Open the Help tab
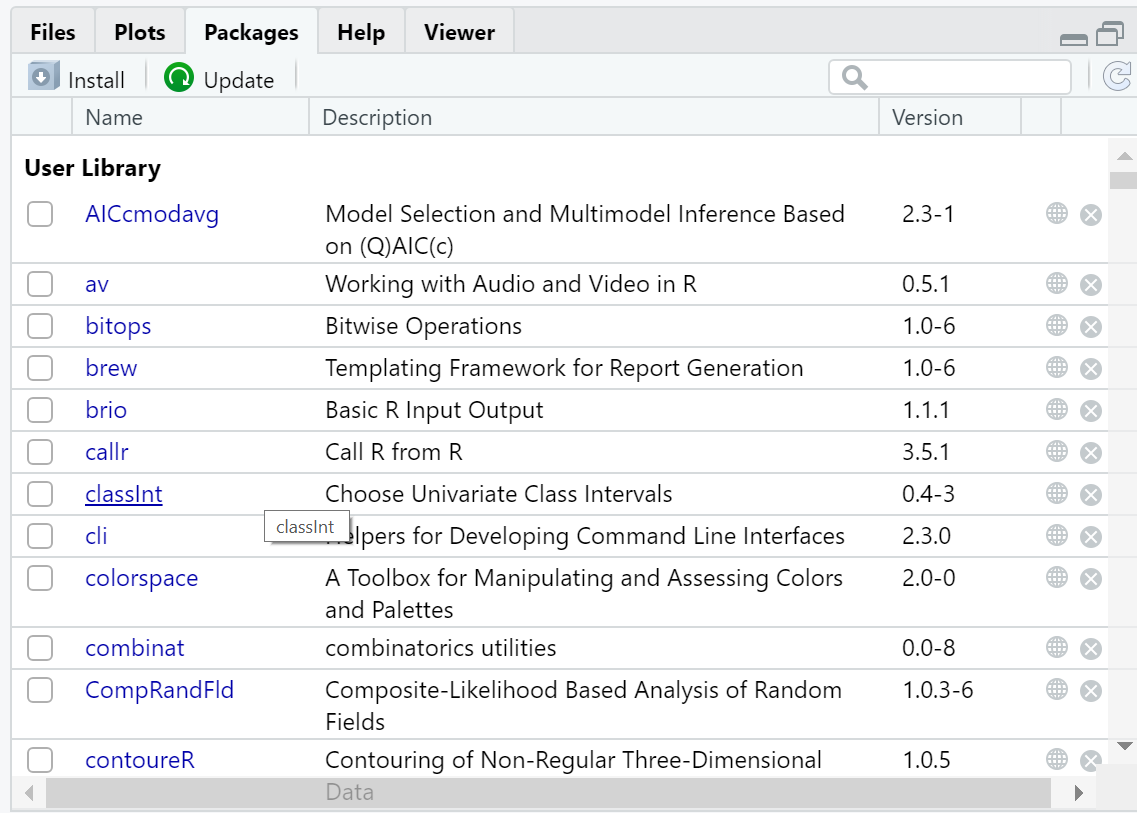 (361, 32)
